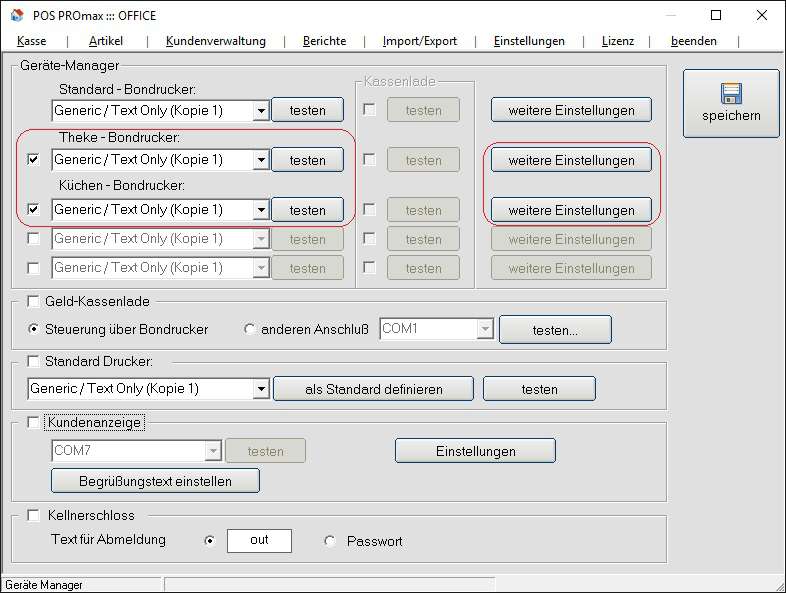Enable the Kundenanzeige checkbox

coord(33,423)
